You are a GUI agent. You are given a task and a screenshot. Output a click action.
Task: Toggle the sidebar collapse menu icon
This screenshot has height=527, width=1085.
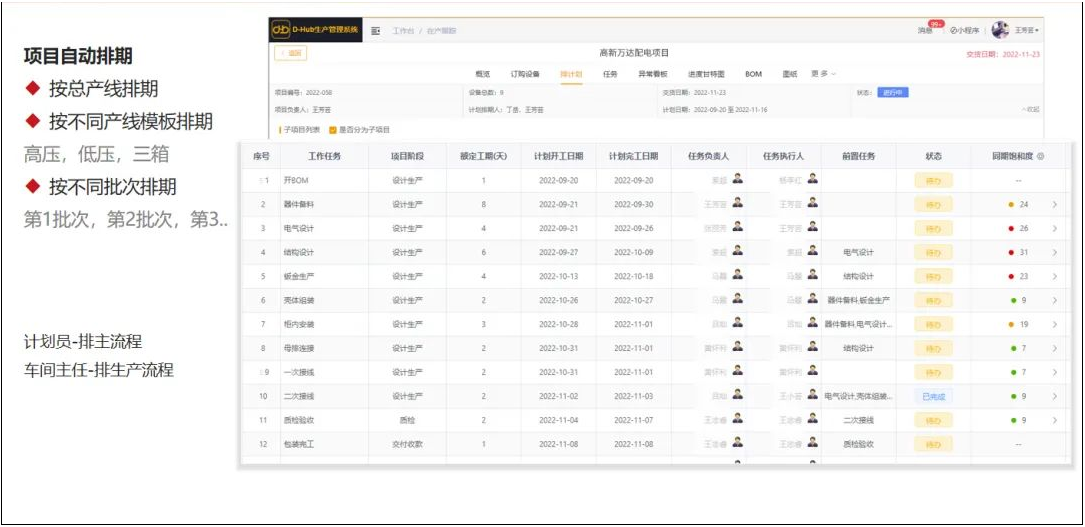(375, 31)
